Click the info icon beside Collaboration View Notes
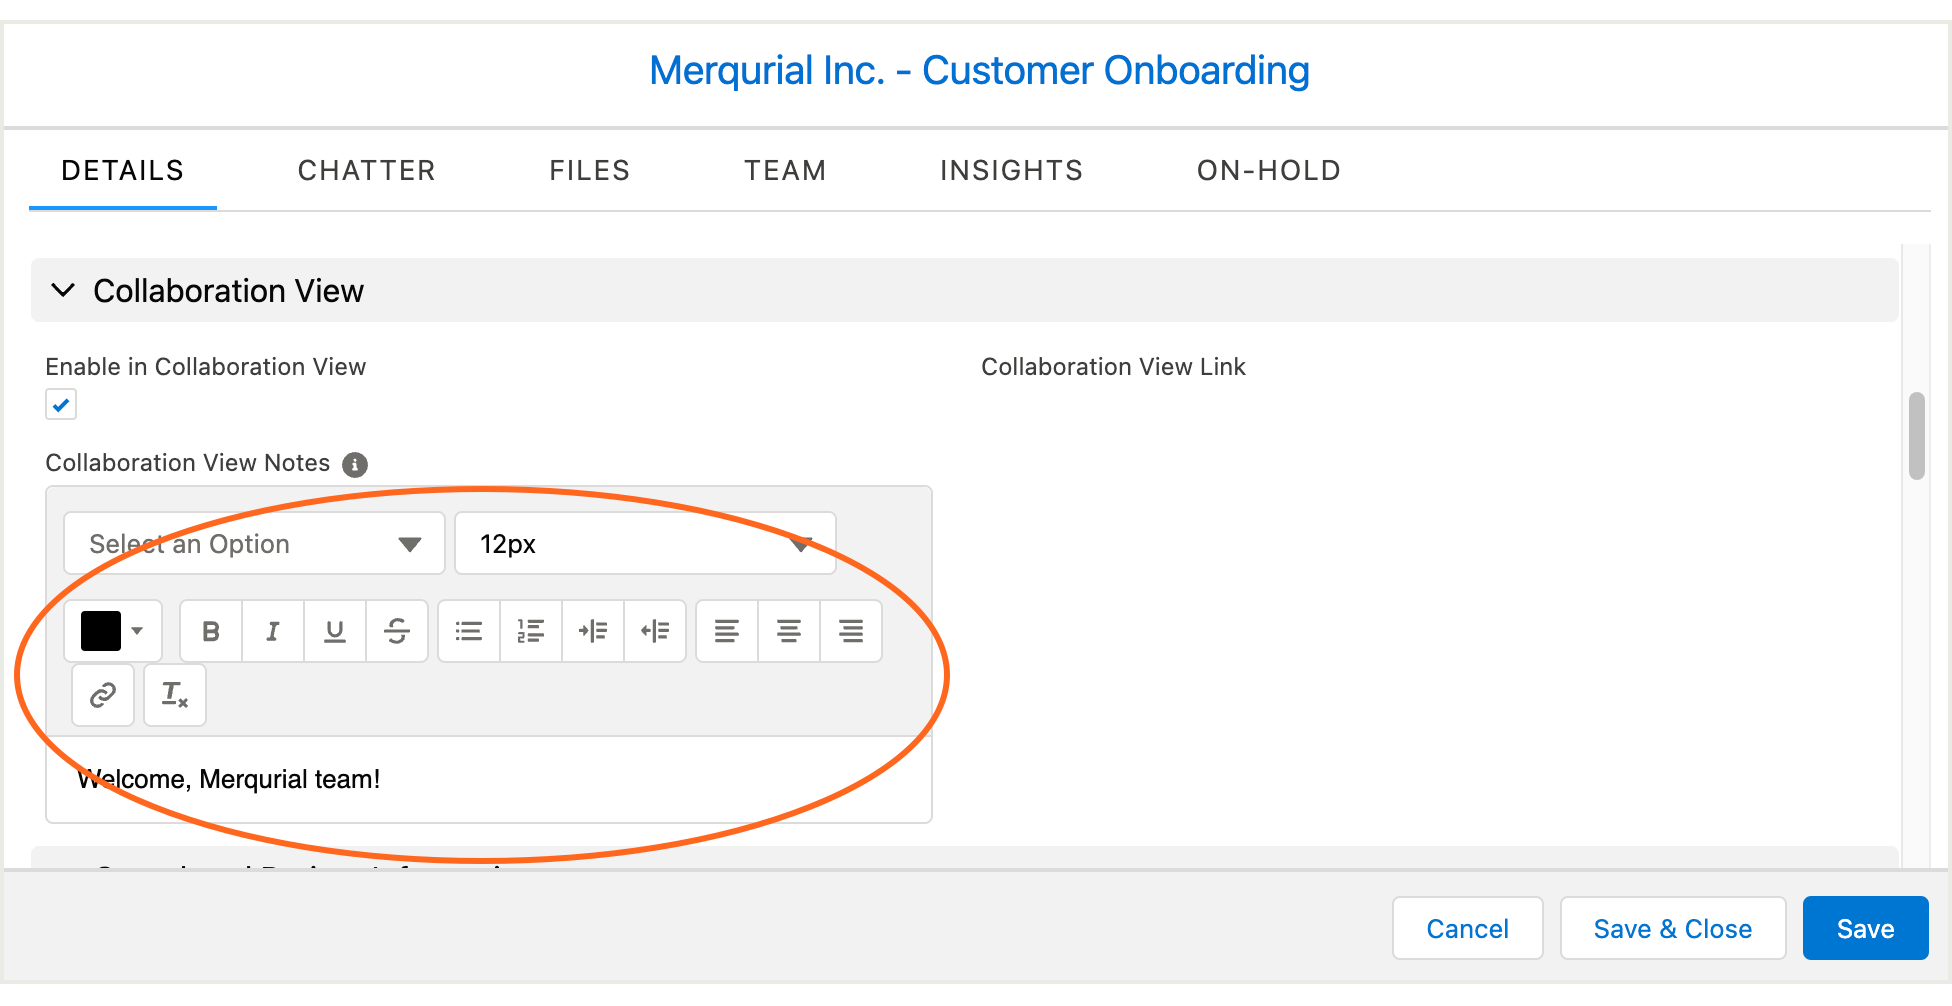This screenshot has height=1006, width=1952. click(x=355, y=465)
